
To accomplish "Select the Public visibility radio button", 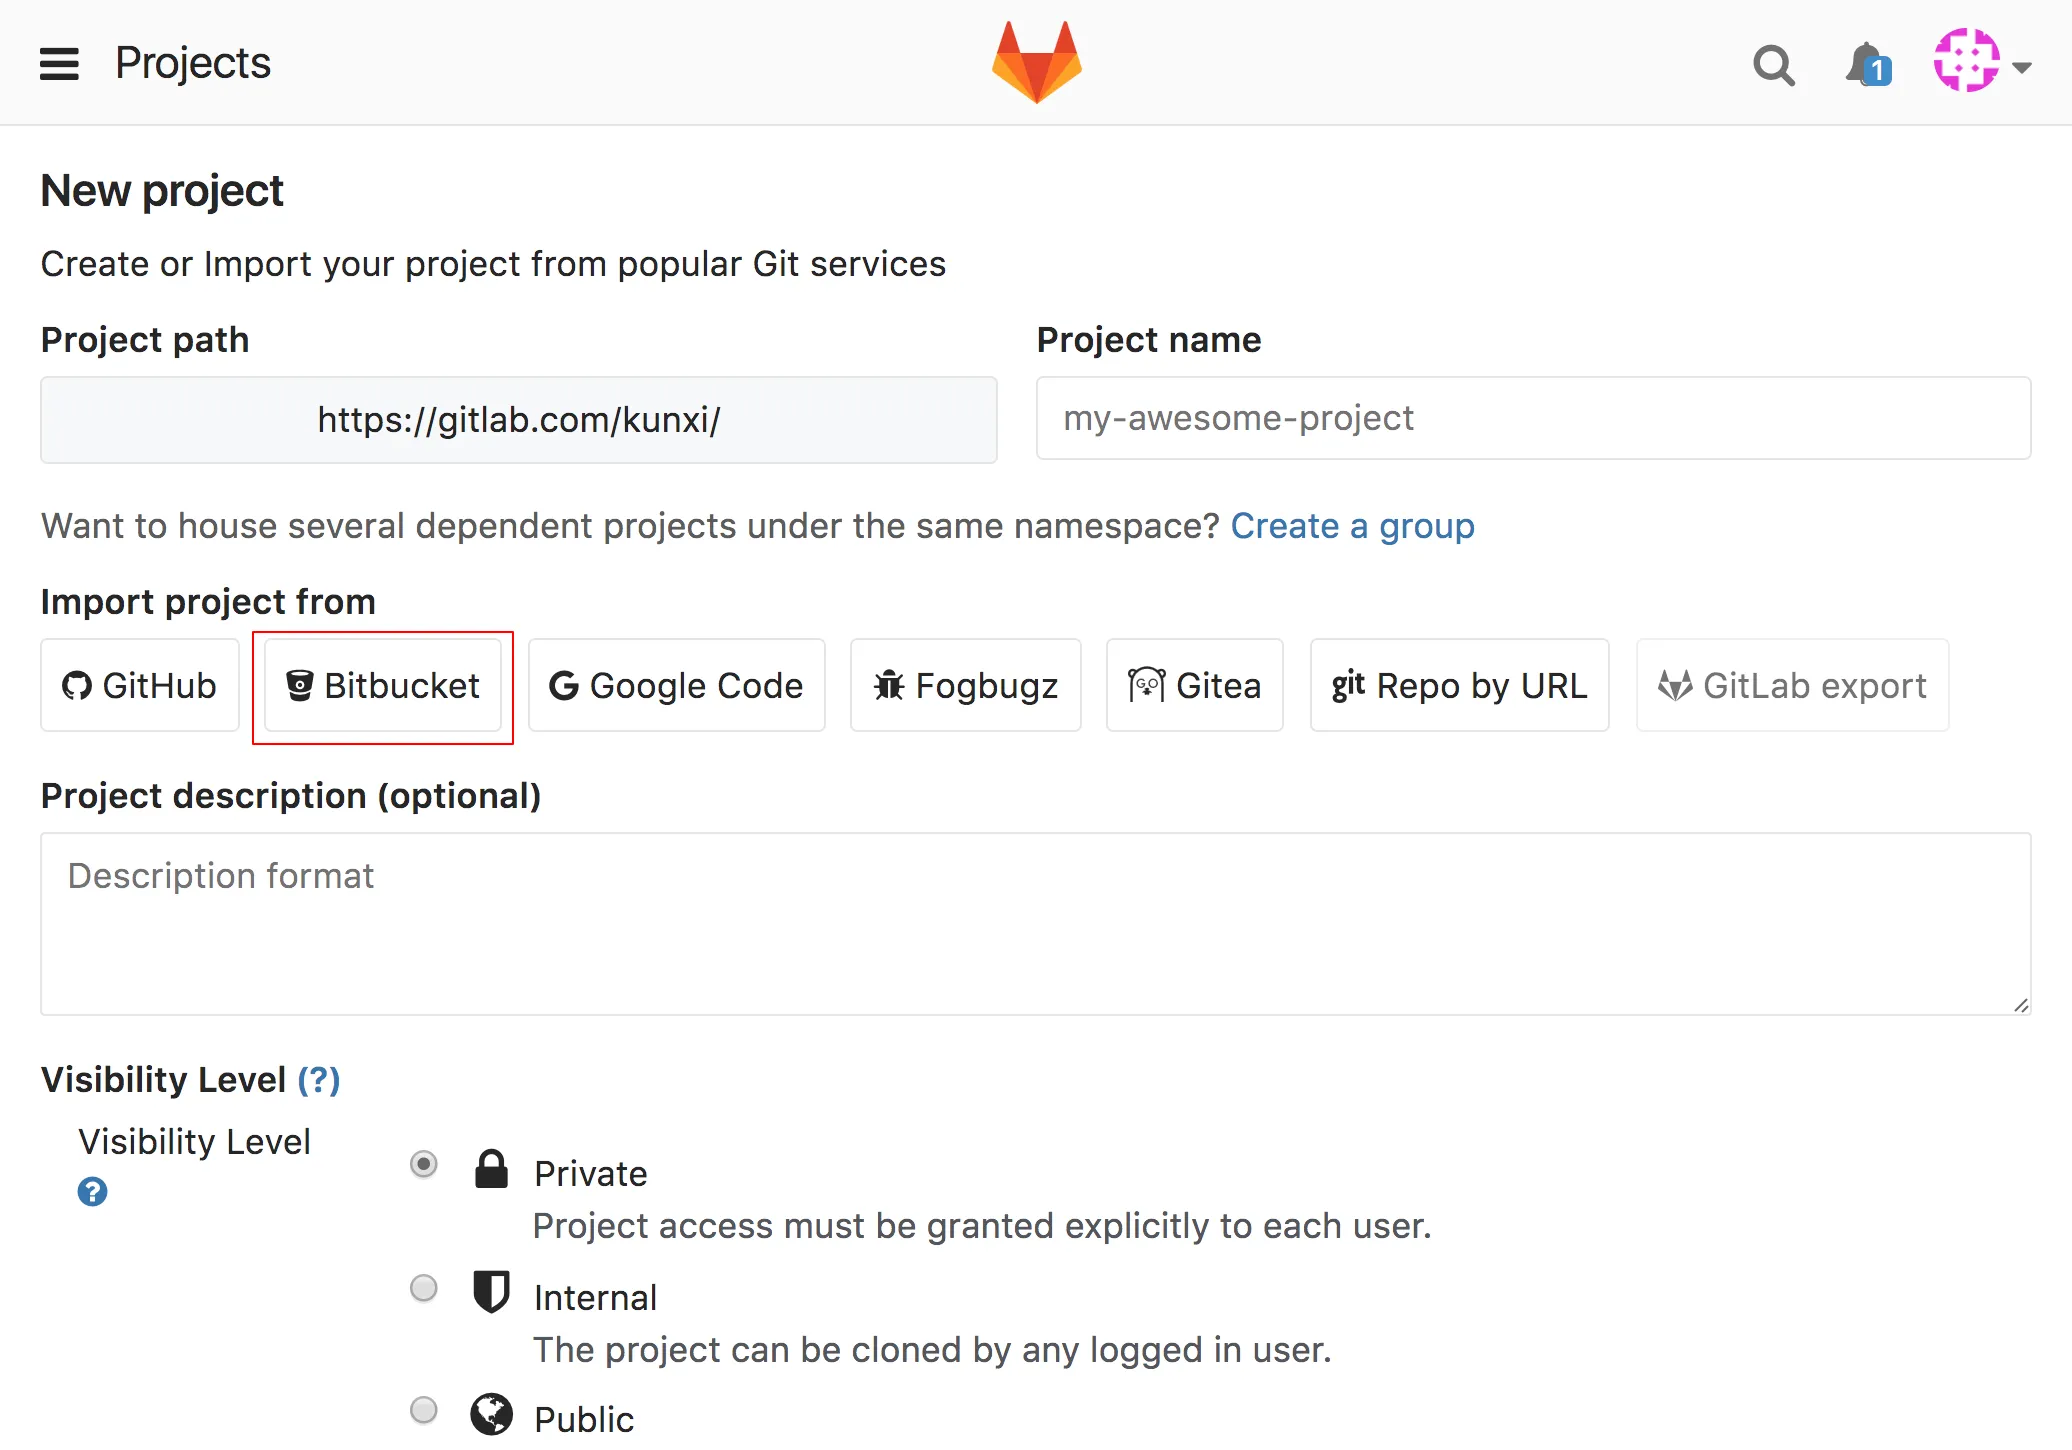I will point(424,1410).
